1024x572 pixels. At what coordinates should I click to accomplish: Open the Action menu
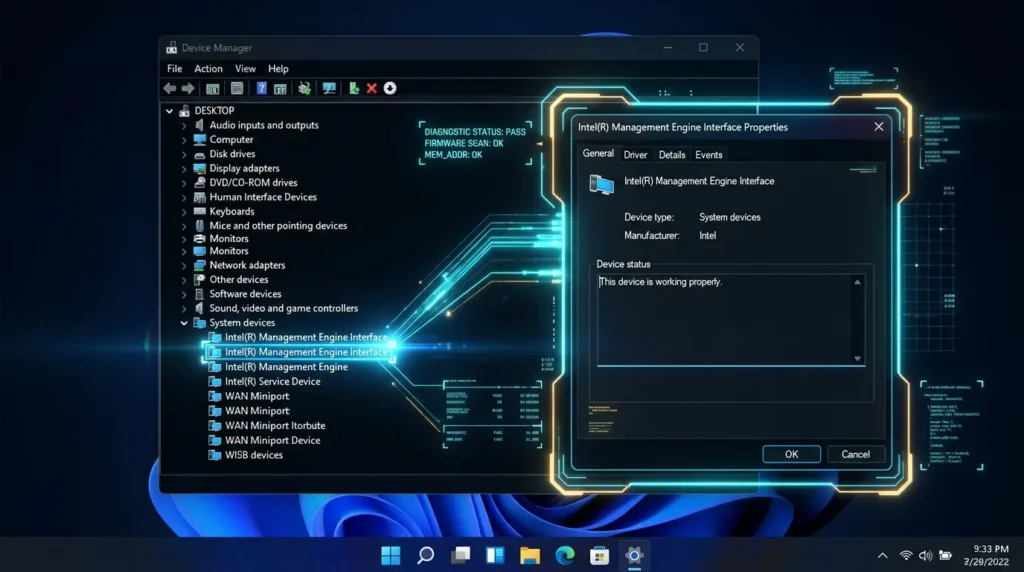click(x=208, y=69)
